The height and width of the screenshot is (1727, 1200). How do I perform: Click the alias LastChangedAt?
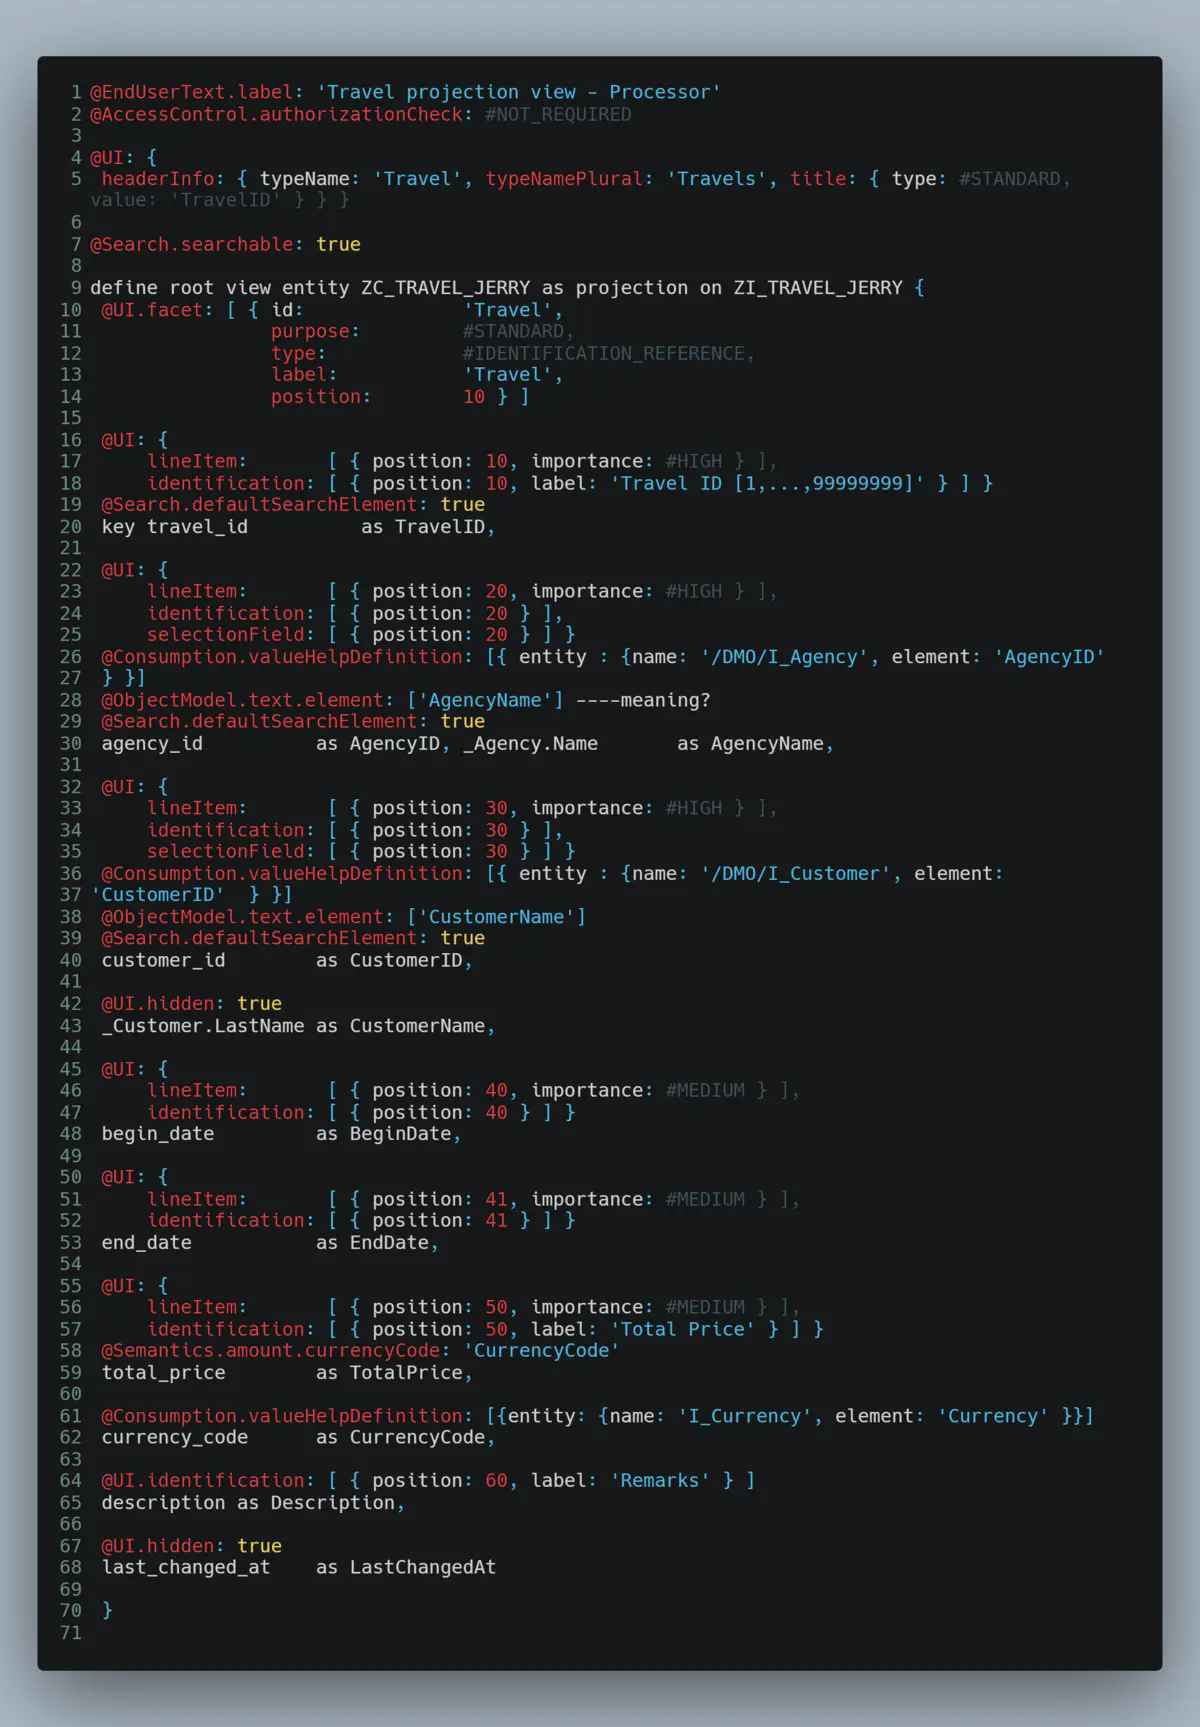click(423, 1568)
